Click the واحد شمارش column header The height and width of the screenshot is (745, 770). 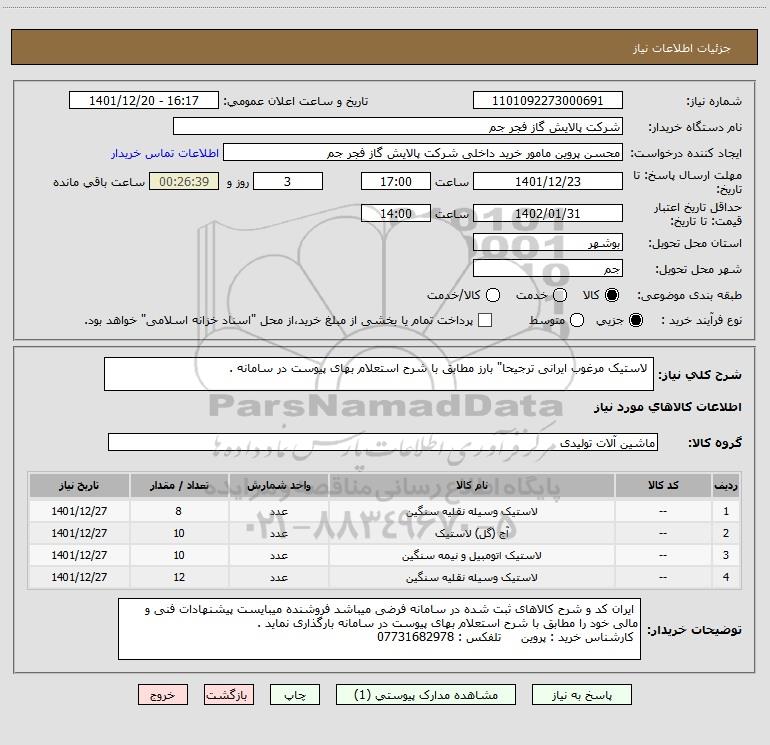278,485
